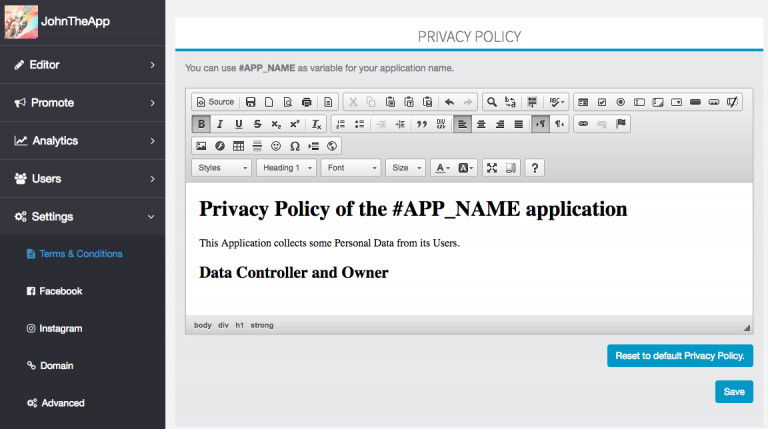Insert an image using the image icon
Viewport: 768px width, 429px height.
coord(201,146)
